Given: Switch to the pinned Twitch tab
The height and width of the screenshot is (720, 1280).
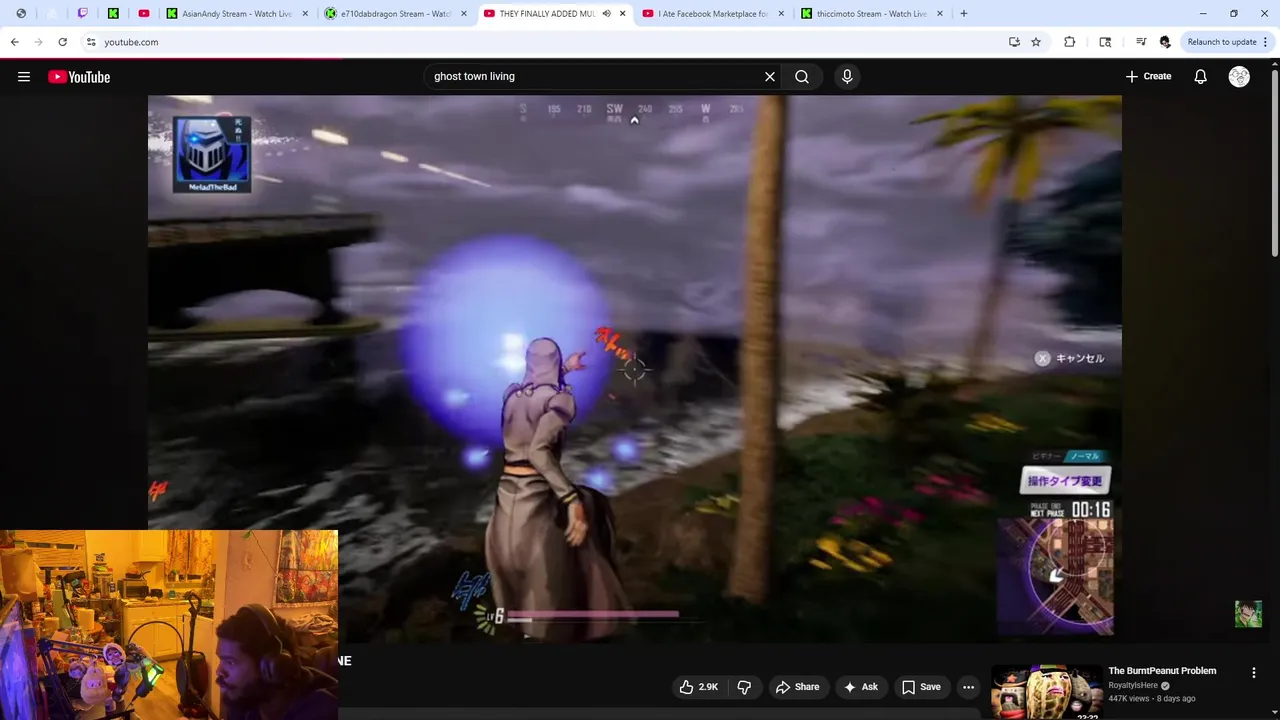Looking at the screenshot, I should tap(82, 14).
